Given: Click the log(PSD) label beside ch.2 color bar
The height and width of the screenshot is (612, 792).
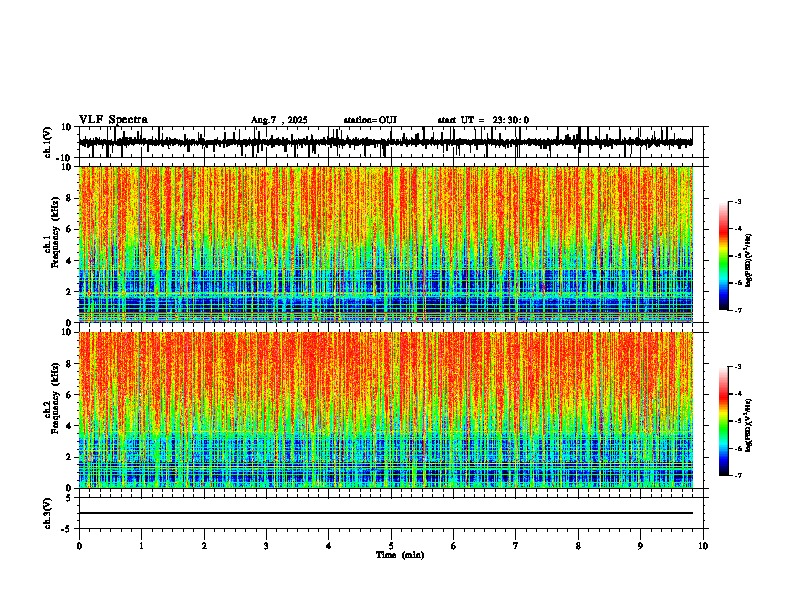Looking at the screenshot, I should tap(749, 425).
